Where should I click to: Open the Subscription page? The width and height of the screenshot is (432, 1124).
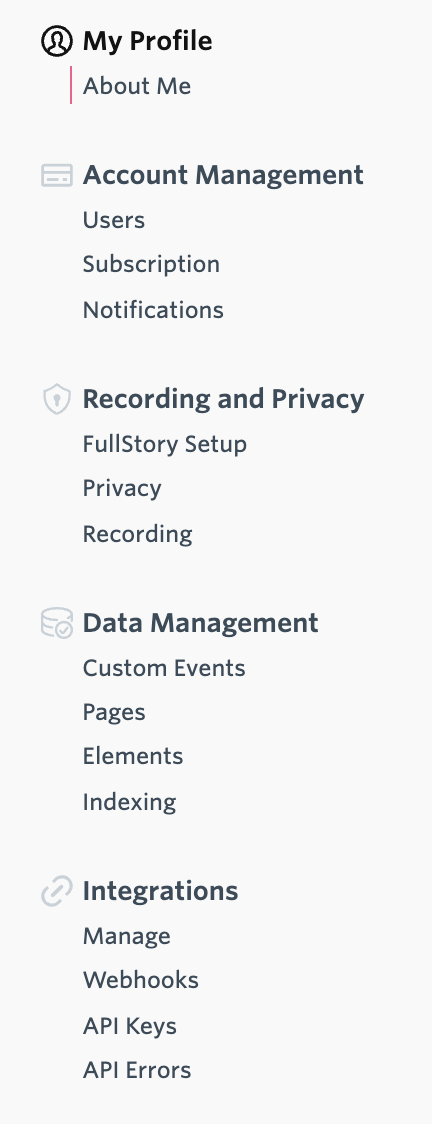click(151, 265)
